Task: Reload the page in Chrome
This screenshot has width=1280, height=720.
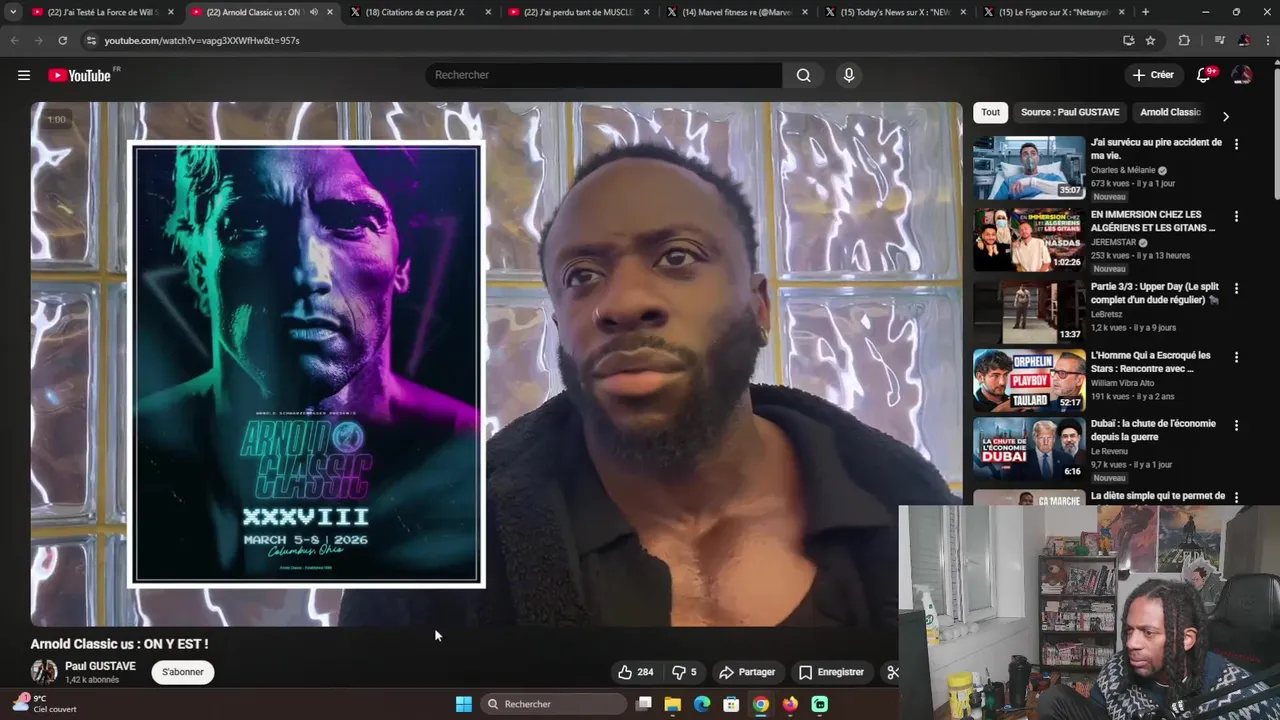Action: (62, 40)
